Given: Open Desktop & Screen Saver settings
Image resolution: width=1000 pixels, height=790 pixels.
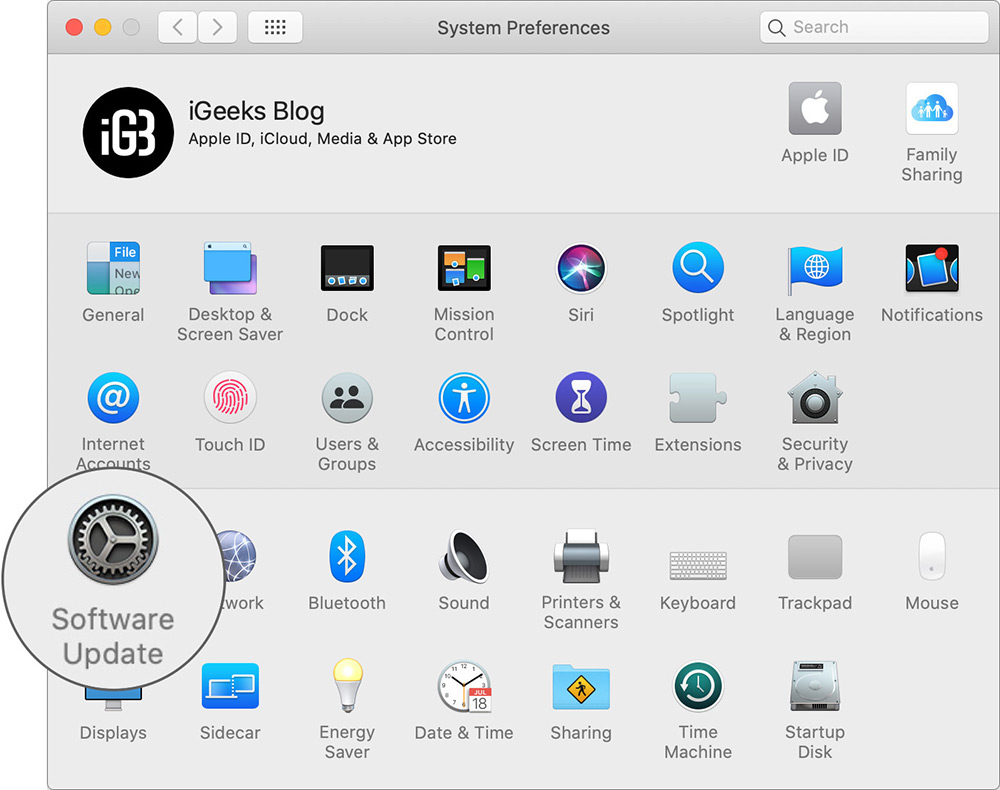Looking at the screenshot, I should pos(230,268).
